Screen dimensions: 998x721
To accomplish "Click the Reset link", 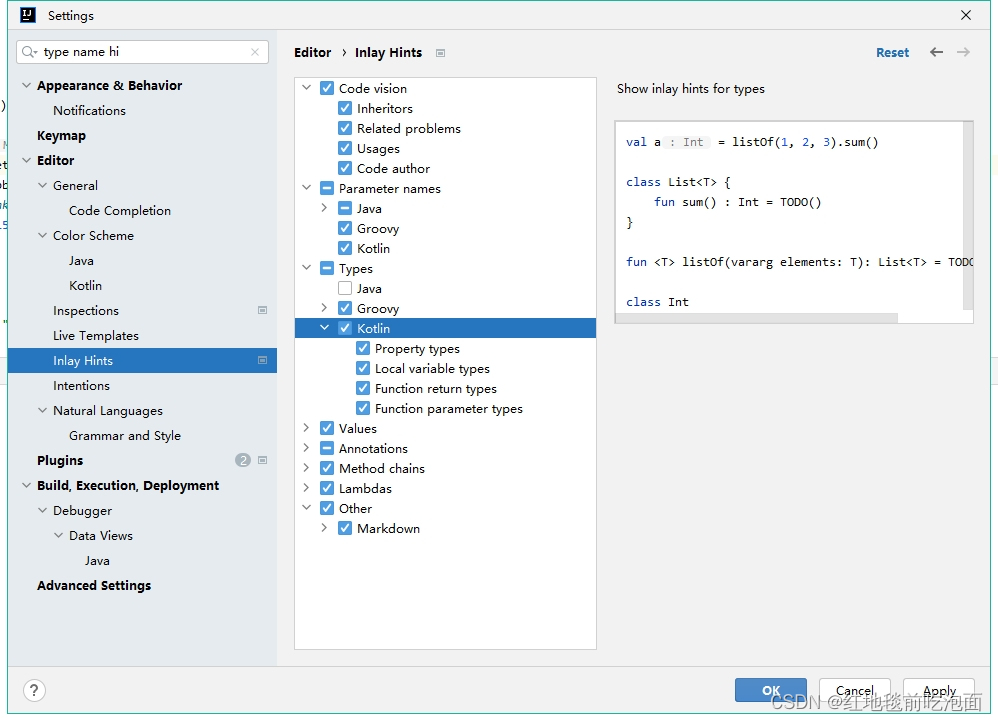I will tap(892, 52).
